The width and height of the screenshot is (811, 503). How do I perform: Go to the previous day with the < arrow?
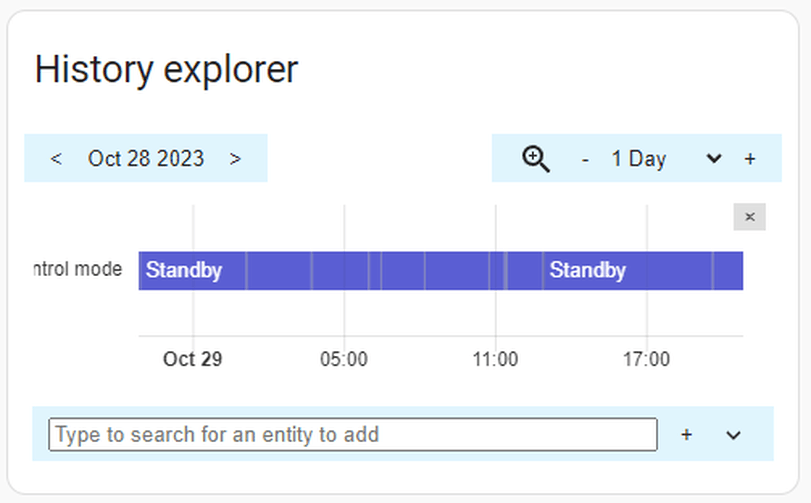click(56, 158)
